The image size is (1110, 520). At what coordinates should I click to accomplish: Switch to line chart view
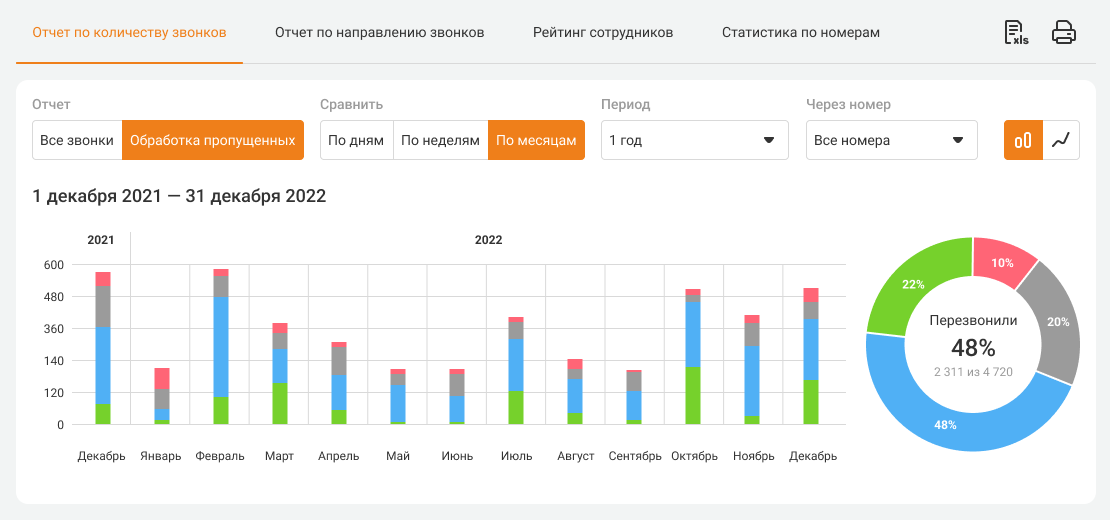click(1061, 140)
